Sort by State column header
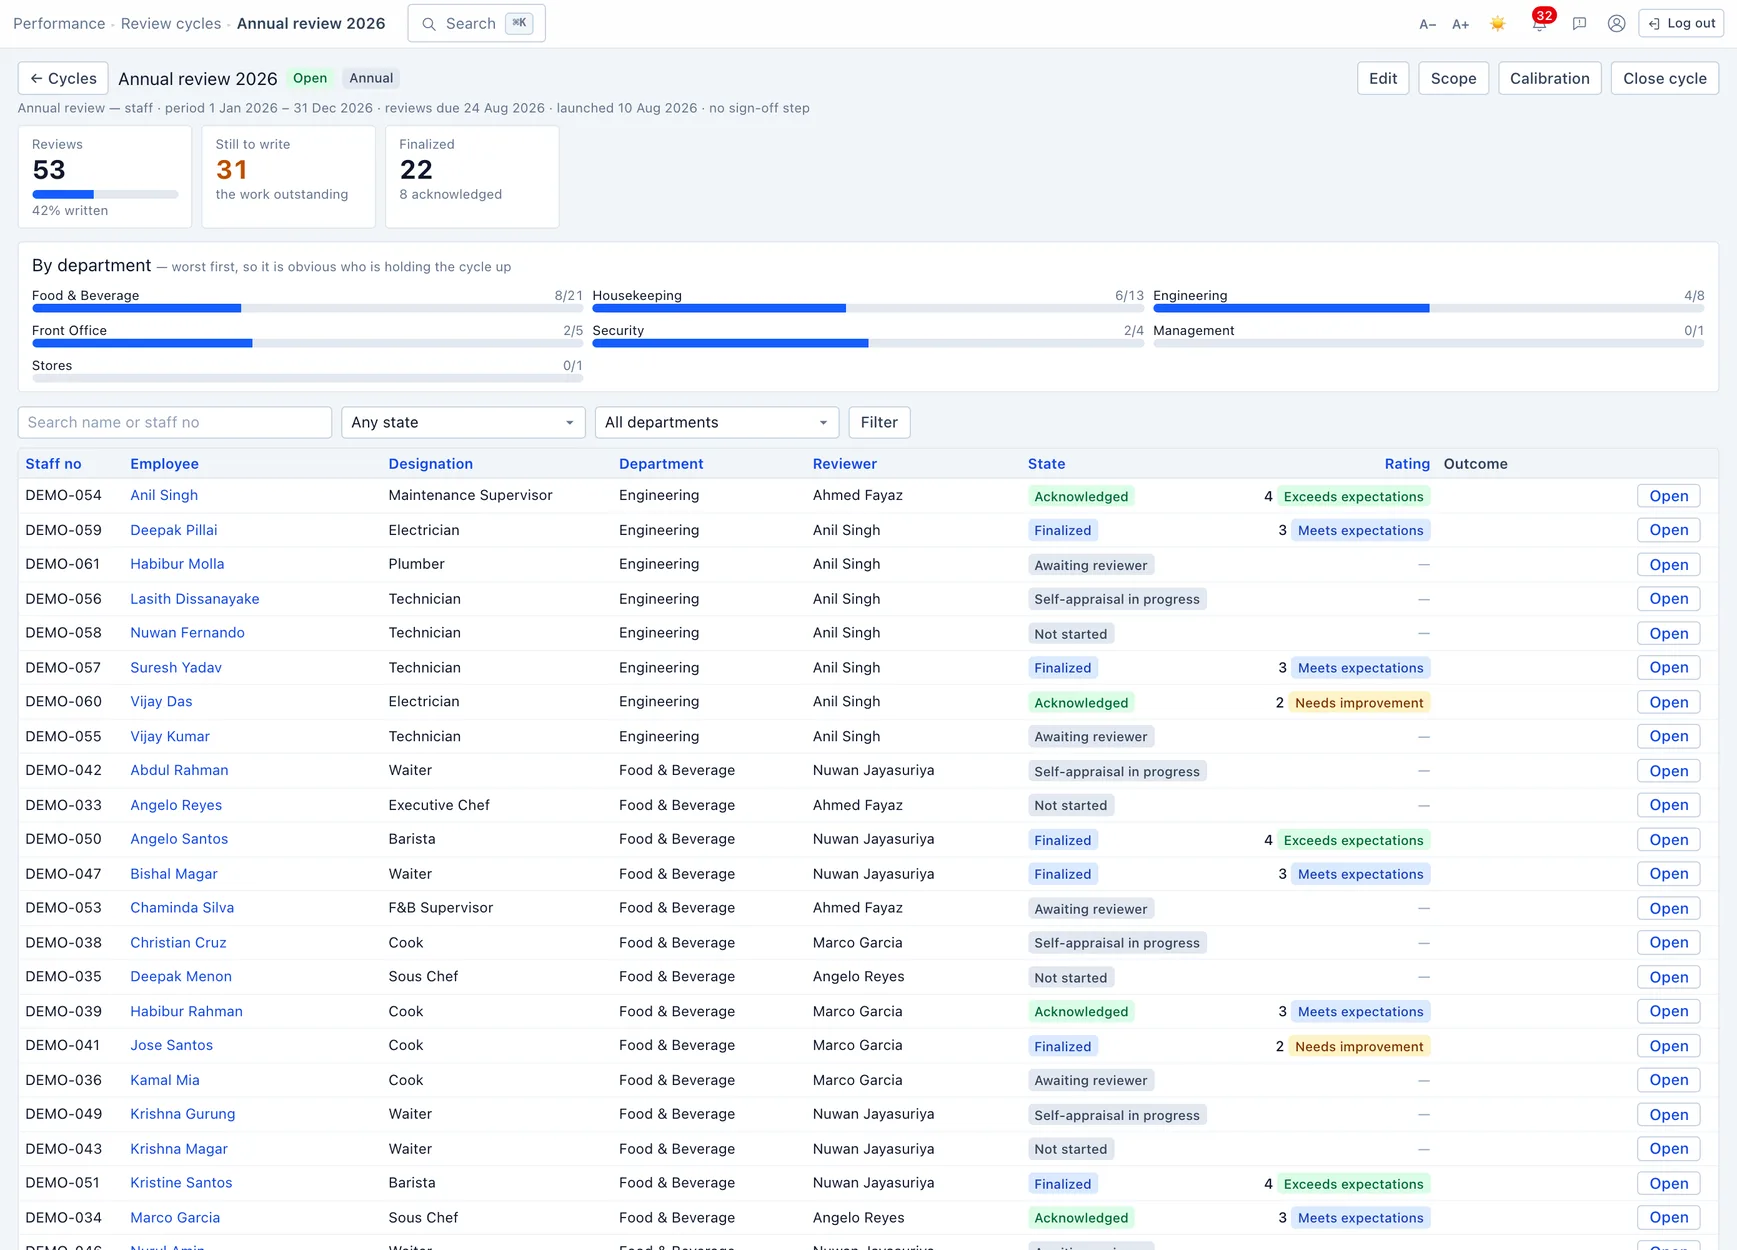 (1046, 464)
